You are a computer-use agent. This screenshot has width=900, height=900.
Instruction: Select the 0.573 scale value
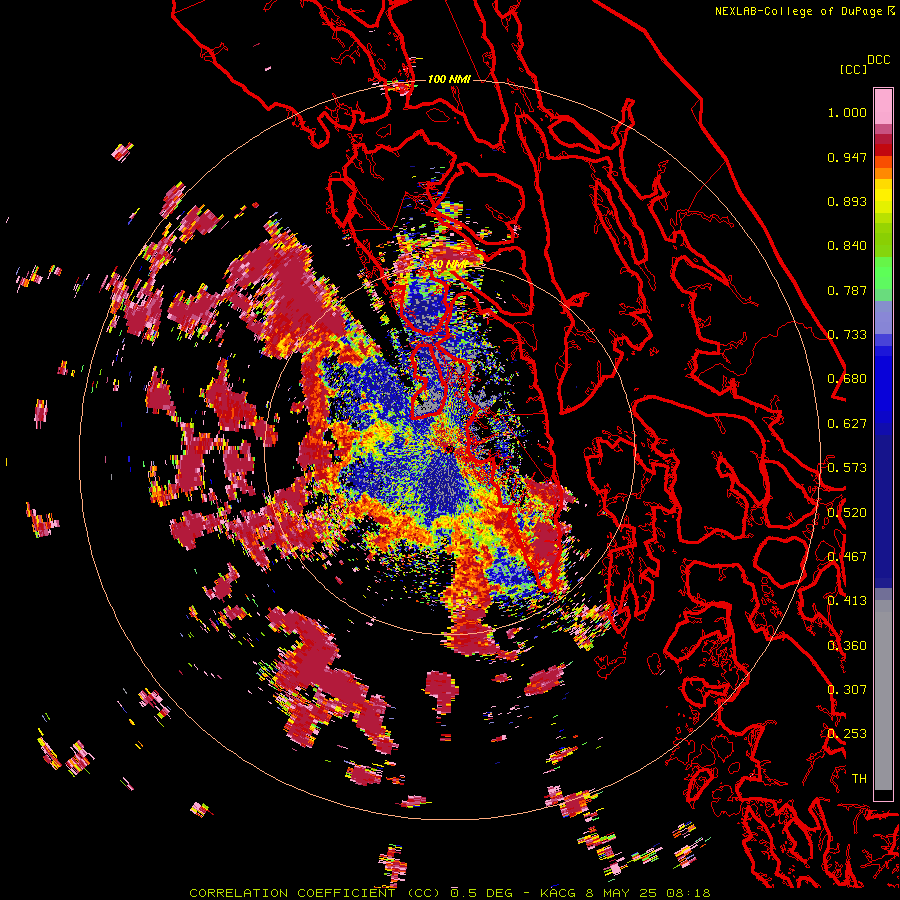(x=847, y=468)
